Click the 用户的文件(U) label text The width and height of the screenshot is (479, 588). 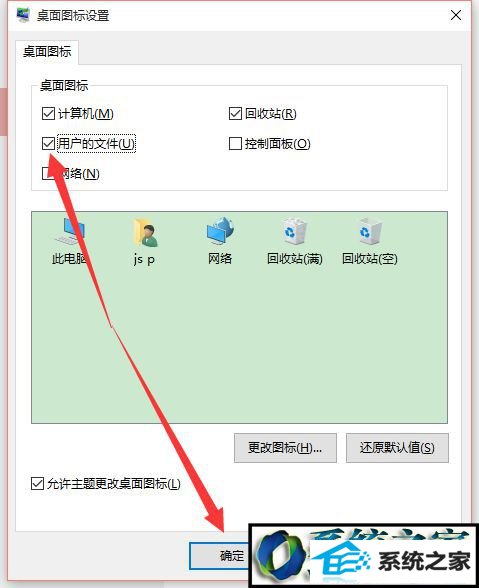(96, 144)
